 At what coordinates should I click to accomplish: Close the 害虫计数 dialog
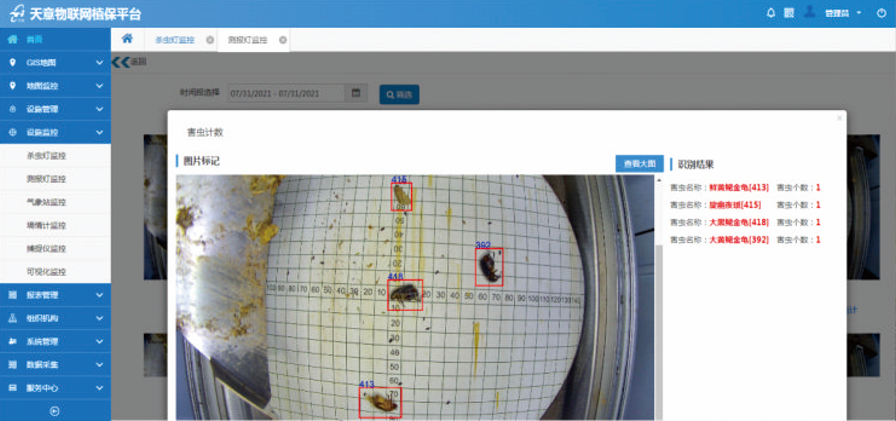click(x=839, y=118)
